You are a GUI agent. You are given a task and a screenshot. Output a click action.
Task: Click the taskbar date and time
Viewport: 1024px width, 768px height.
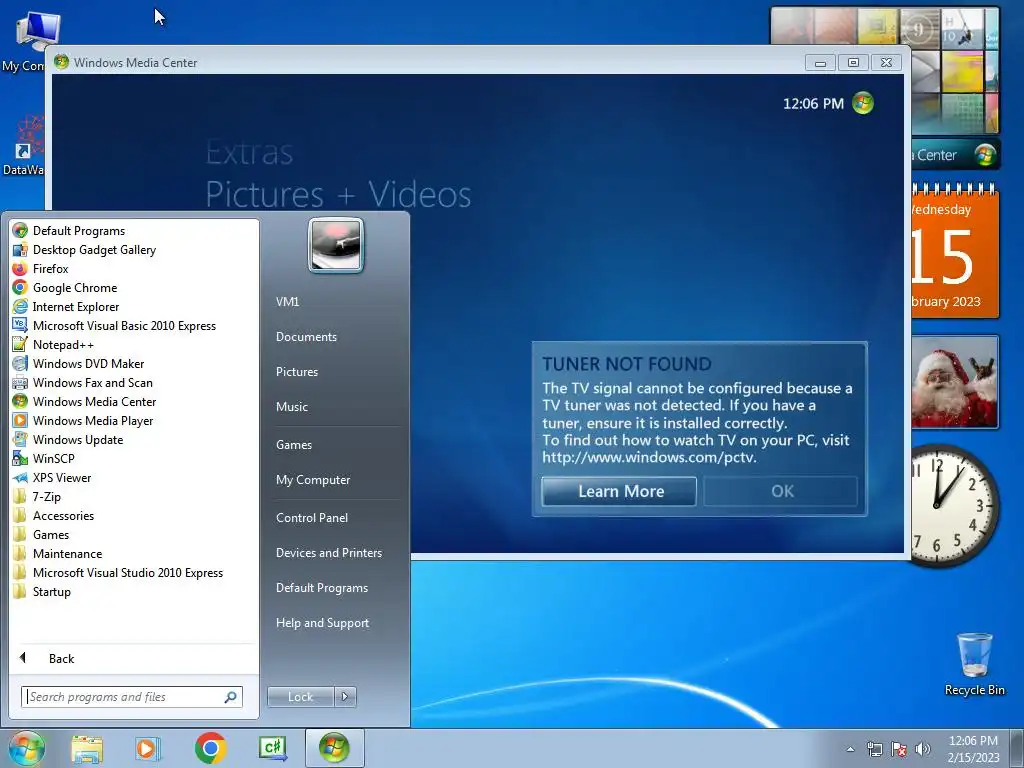tap(973, 749)
